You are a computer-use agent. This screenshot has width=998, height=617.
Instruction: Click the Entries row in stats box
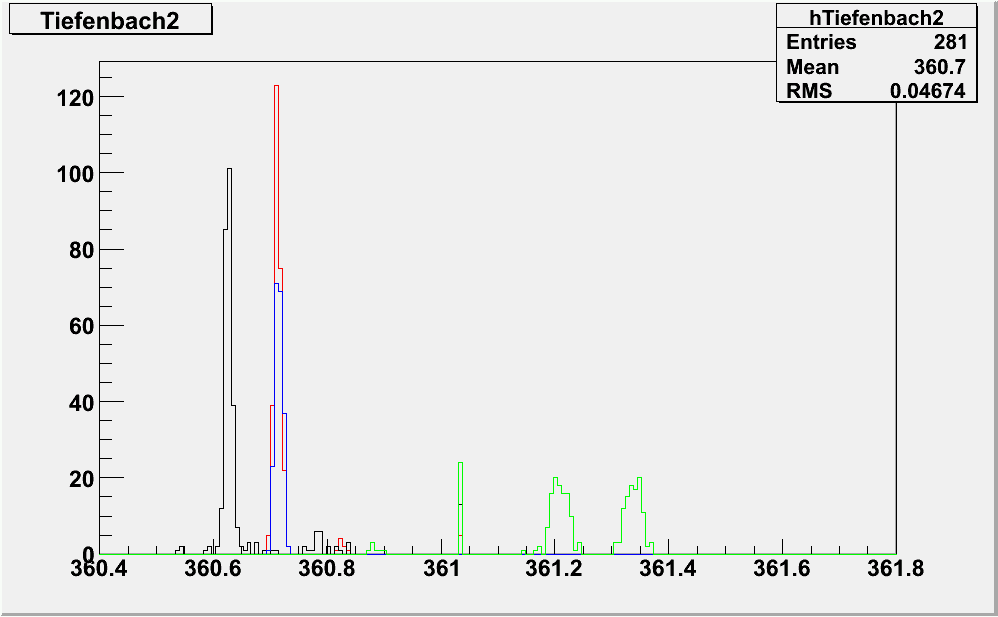click(876, 42)
